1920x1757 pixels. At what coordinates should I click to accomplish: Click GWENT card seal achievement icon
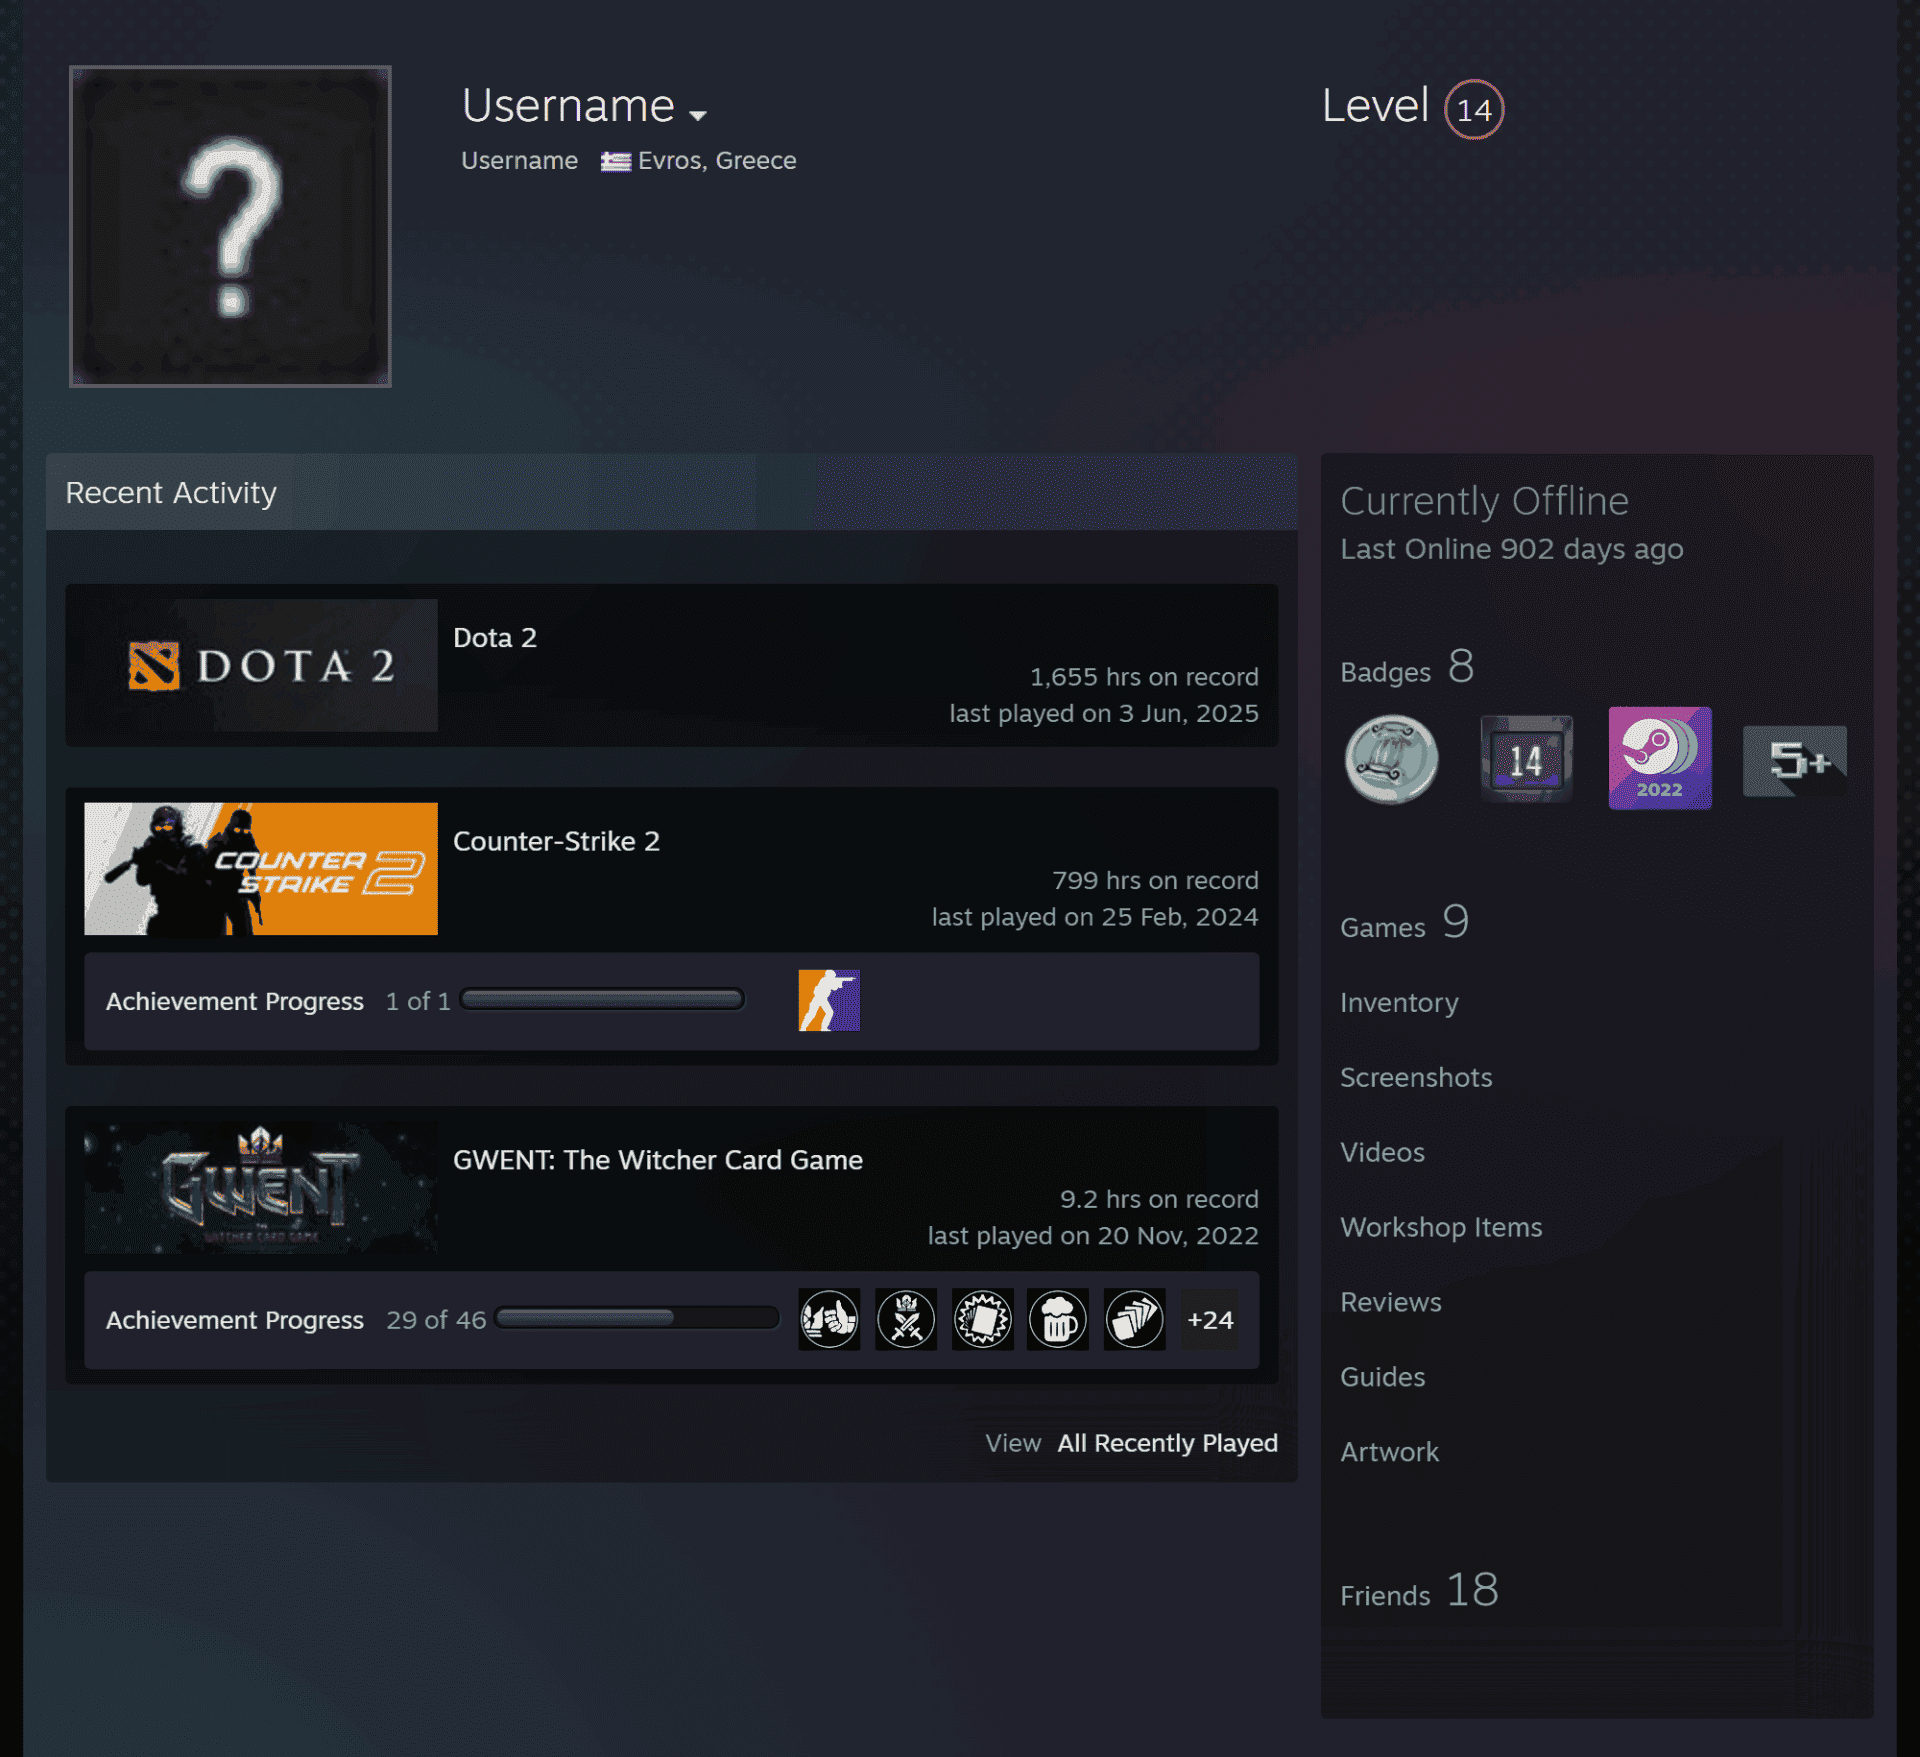coord(982,1319)
